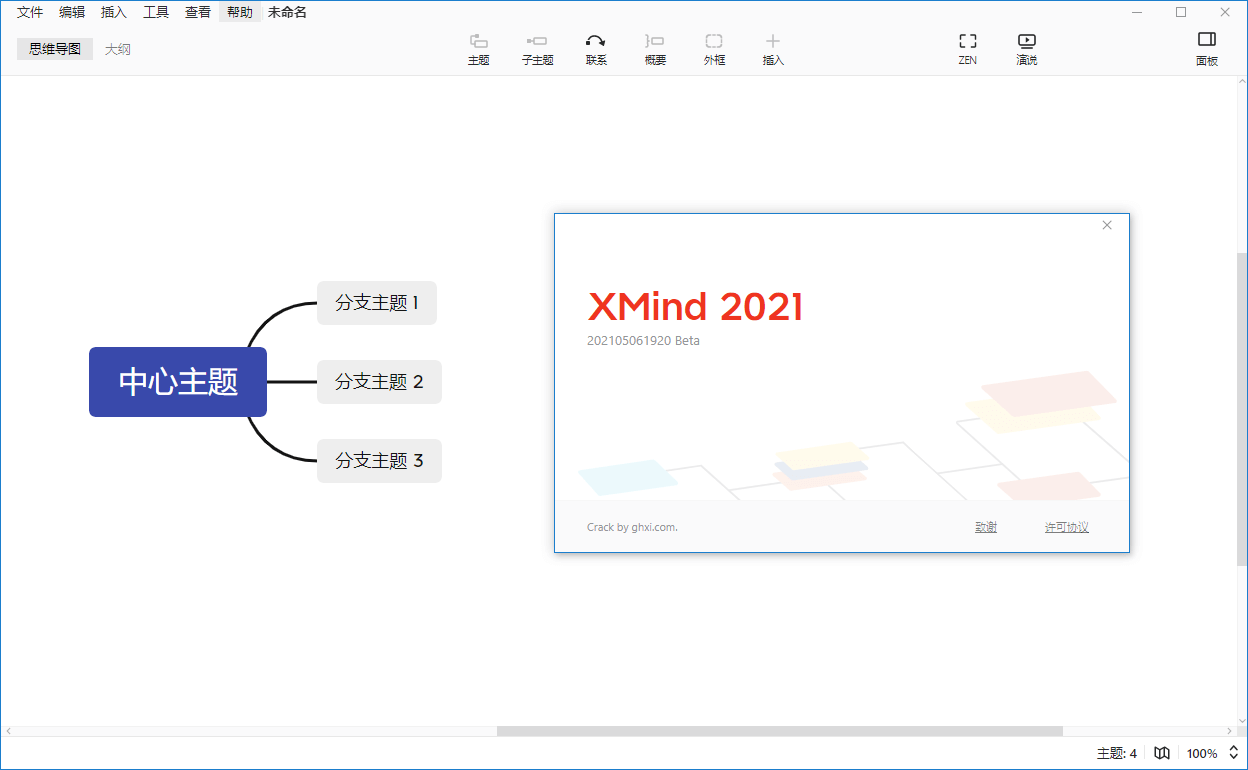Open the 文件 menu
Screen dimensions: 1248x770
click(x=30, y=12)
